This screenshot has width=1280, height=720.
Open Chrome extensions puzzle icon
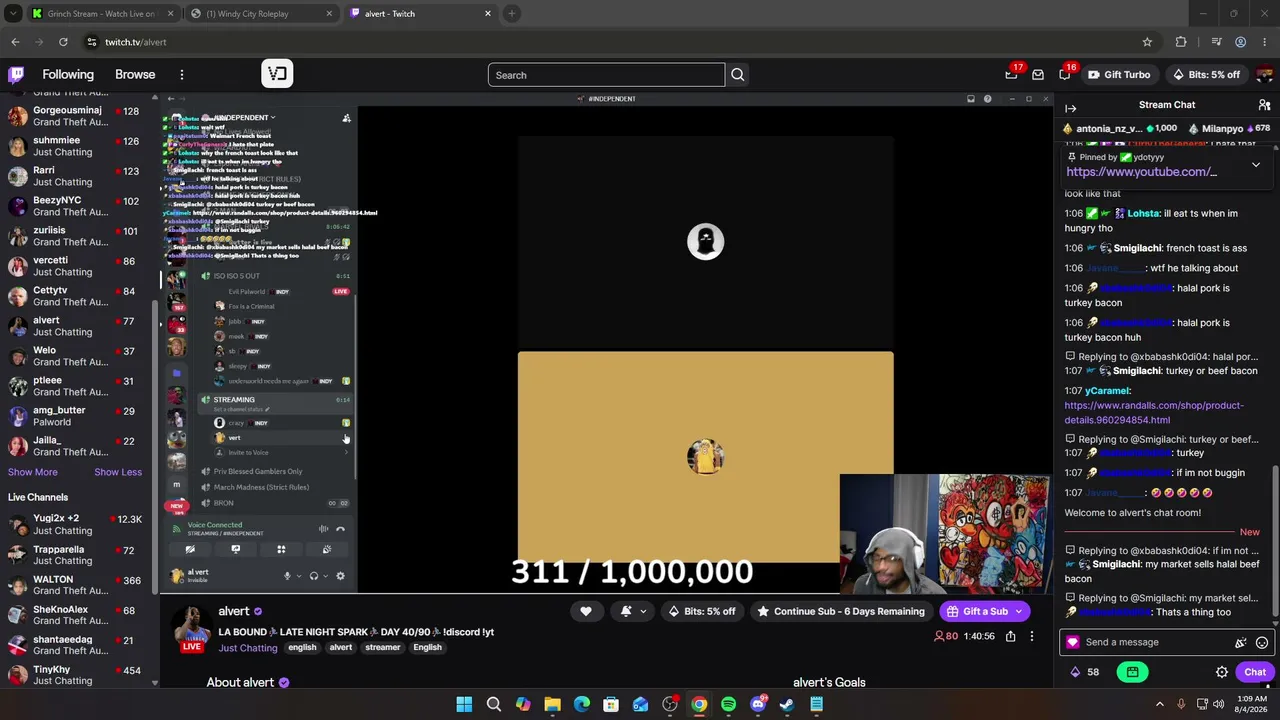tap(1181, 42)
